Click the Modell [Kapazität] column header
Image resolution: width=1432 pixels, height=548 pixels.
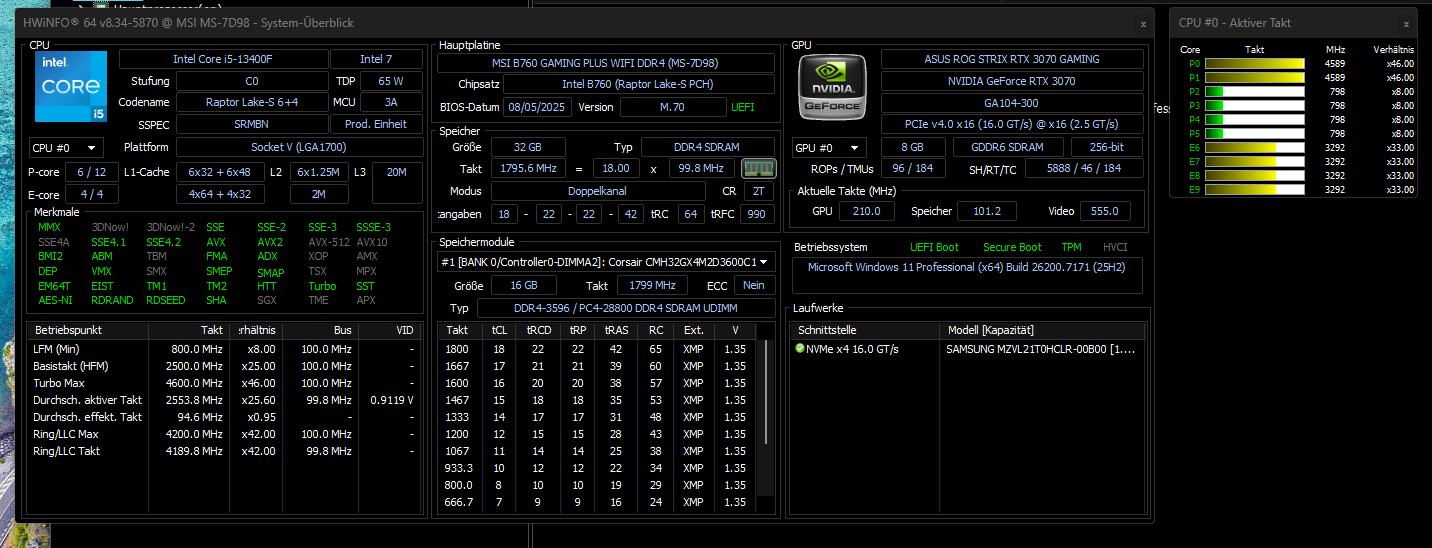tap(1042, 330)
